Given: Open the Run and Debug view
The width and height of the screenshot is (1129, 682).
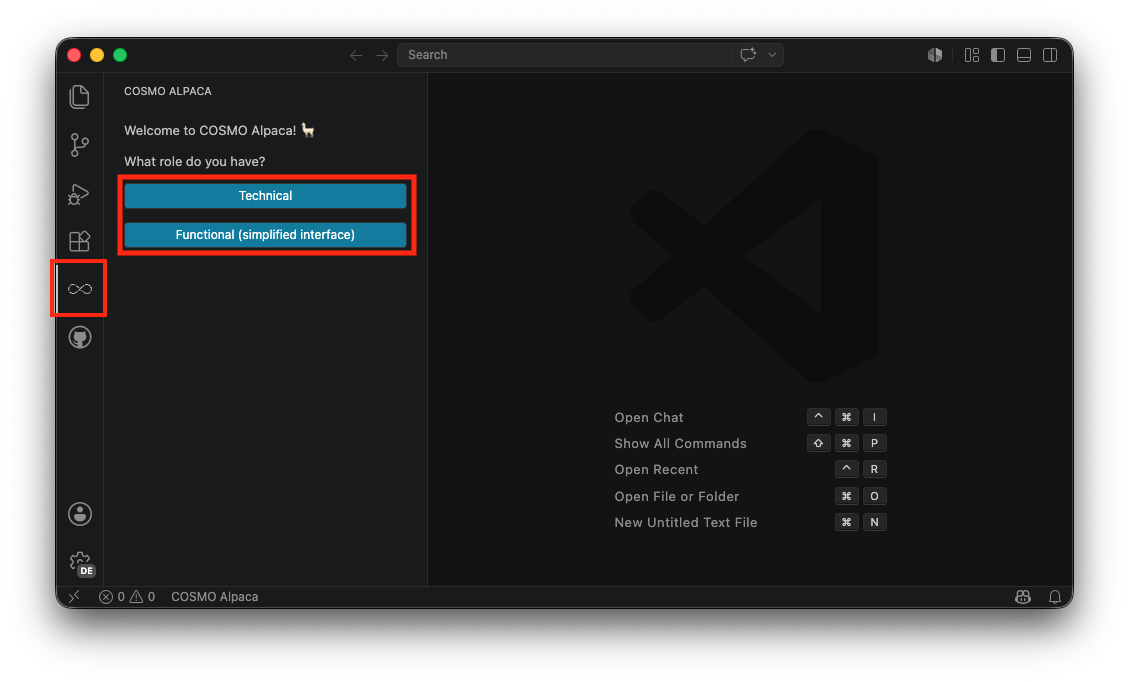Looking at the screenshot, I should (x=78, y=194).
